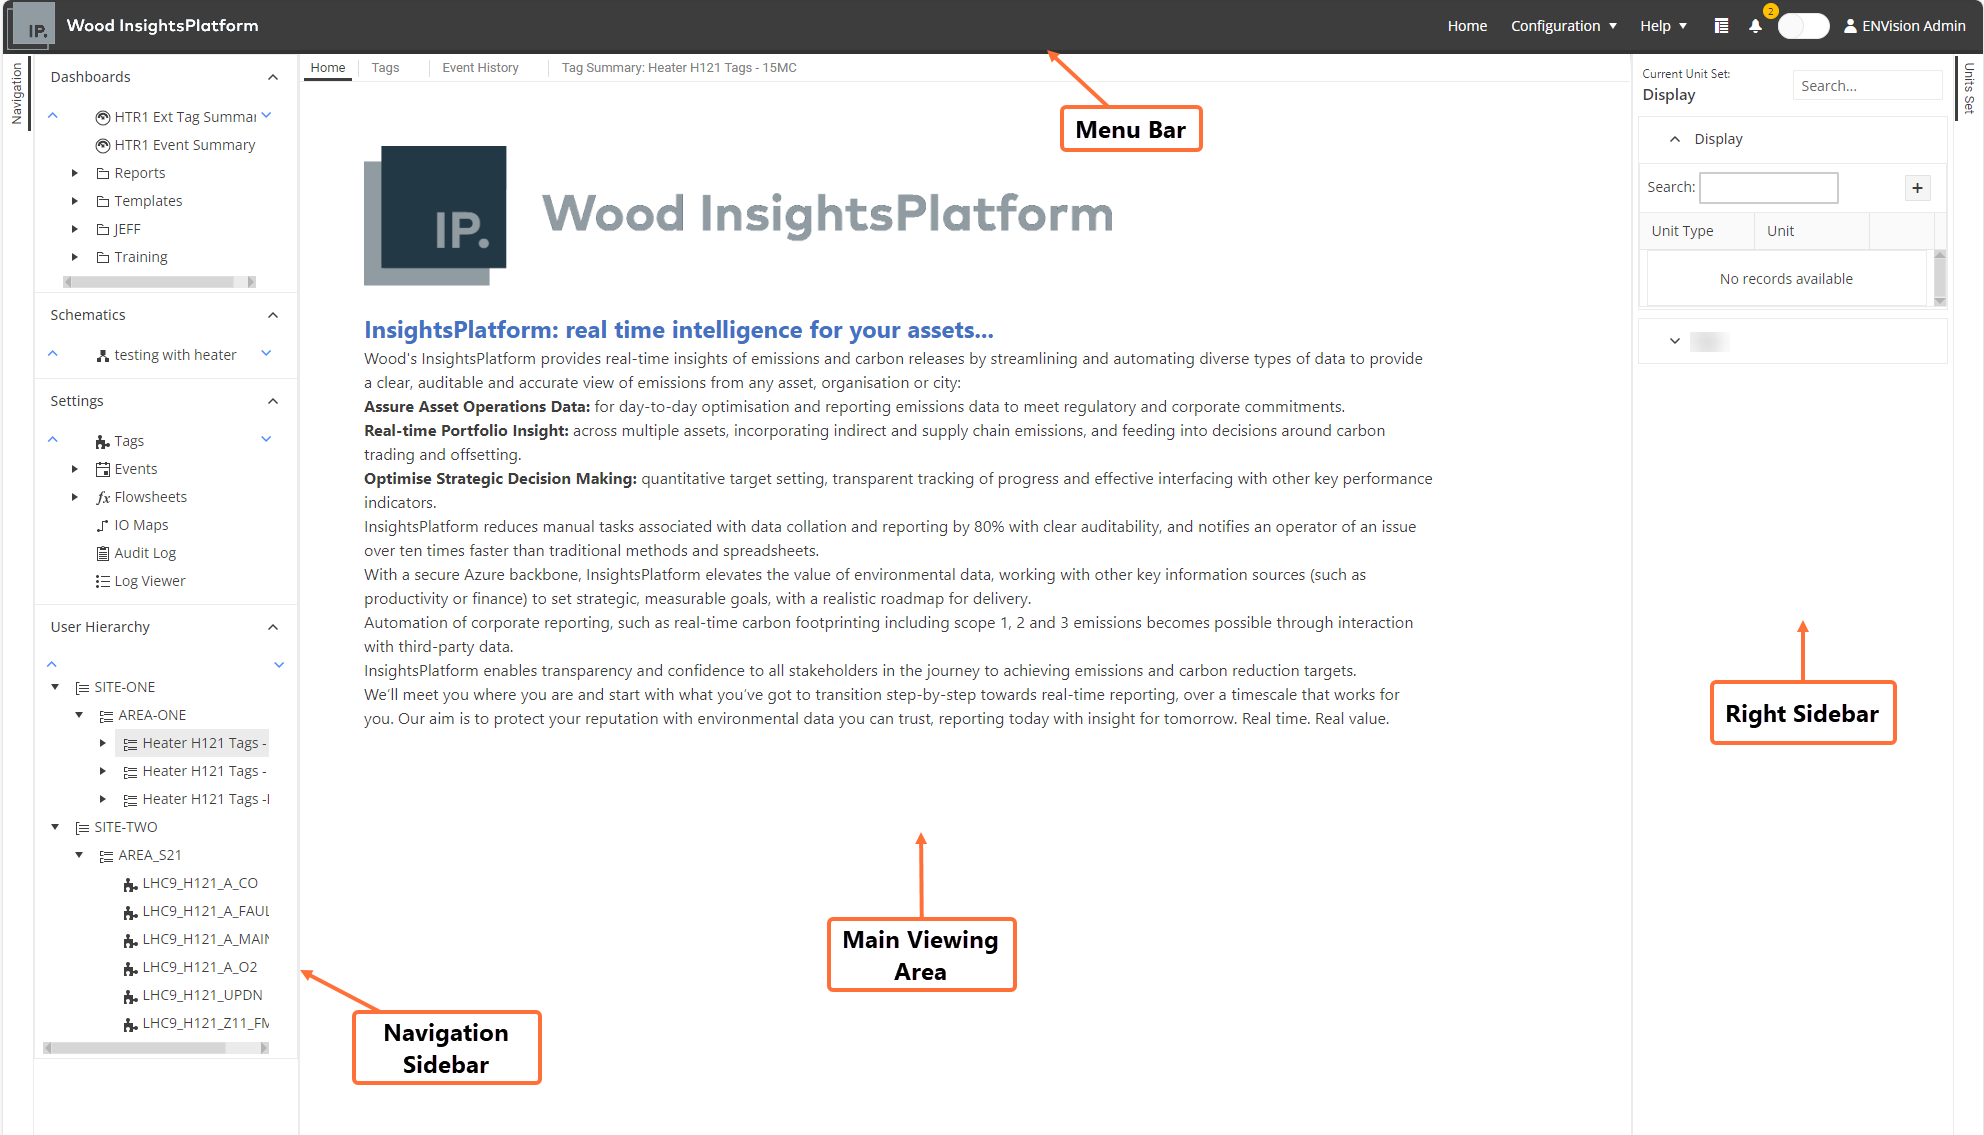Open the Log Viewer link
The width and height of the screenshot is (1984, 1135).
pyautogui.click(x=150, y=581)
